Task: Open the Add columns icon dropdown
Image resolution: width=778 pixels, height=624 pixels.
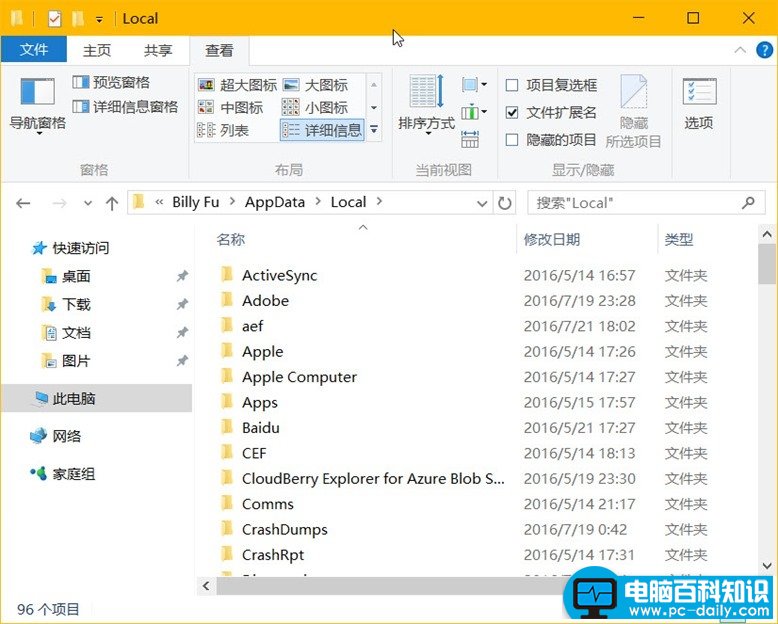Action: coord(474,112)
